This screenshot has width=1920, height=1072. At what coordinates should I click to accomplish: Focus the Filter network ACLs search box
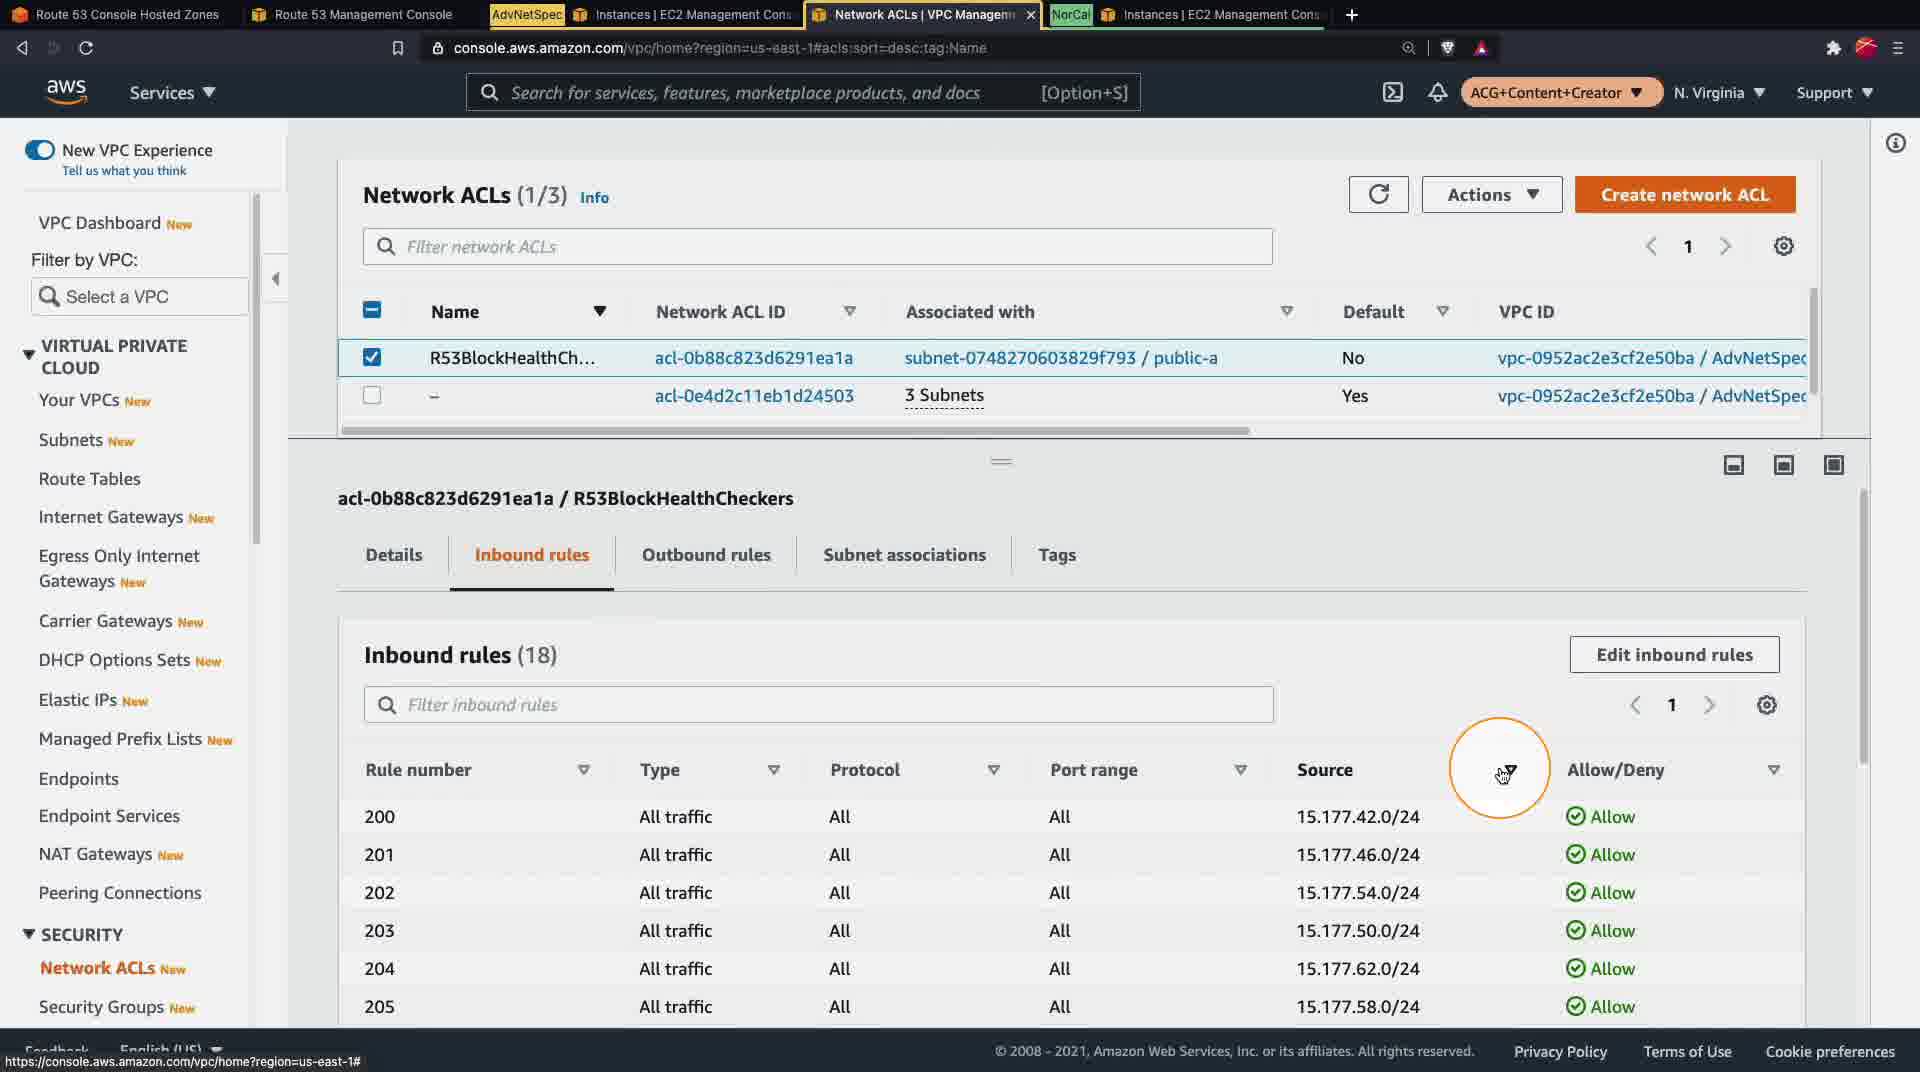pyautogui.click(x=817, y=246)
